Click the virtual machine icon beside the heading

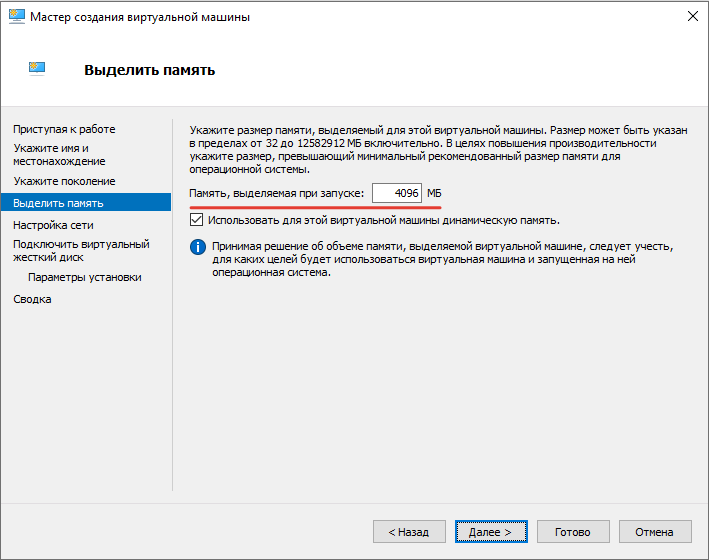tap(37, 68)
